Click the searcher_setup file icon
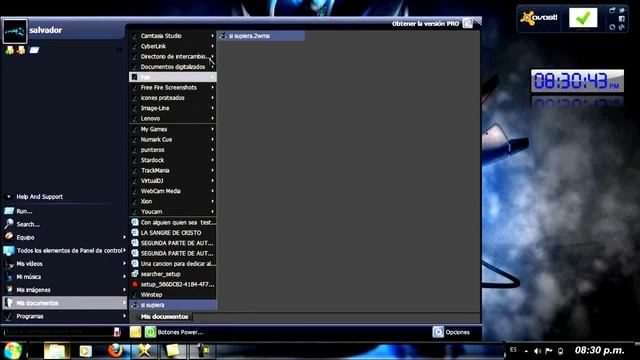 pos(135,274)
